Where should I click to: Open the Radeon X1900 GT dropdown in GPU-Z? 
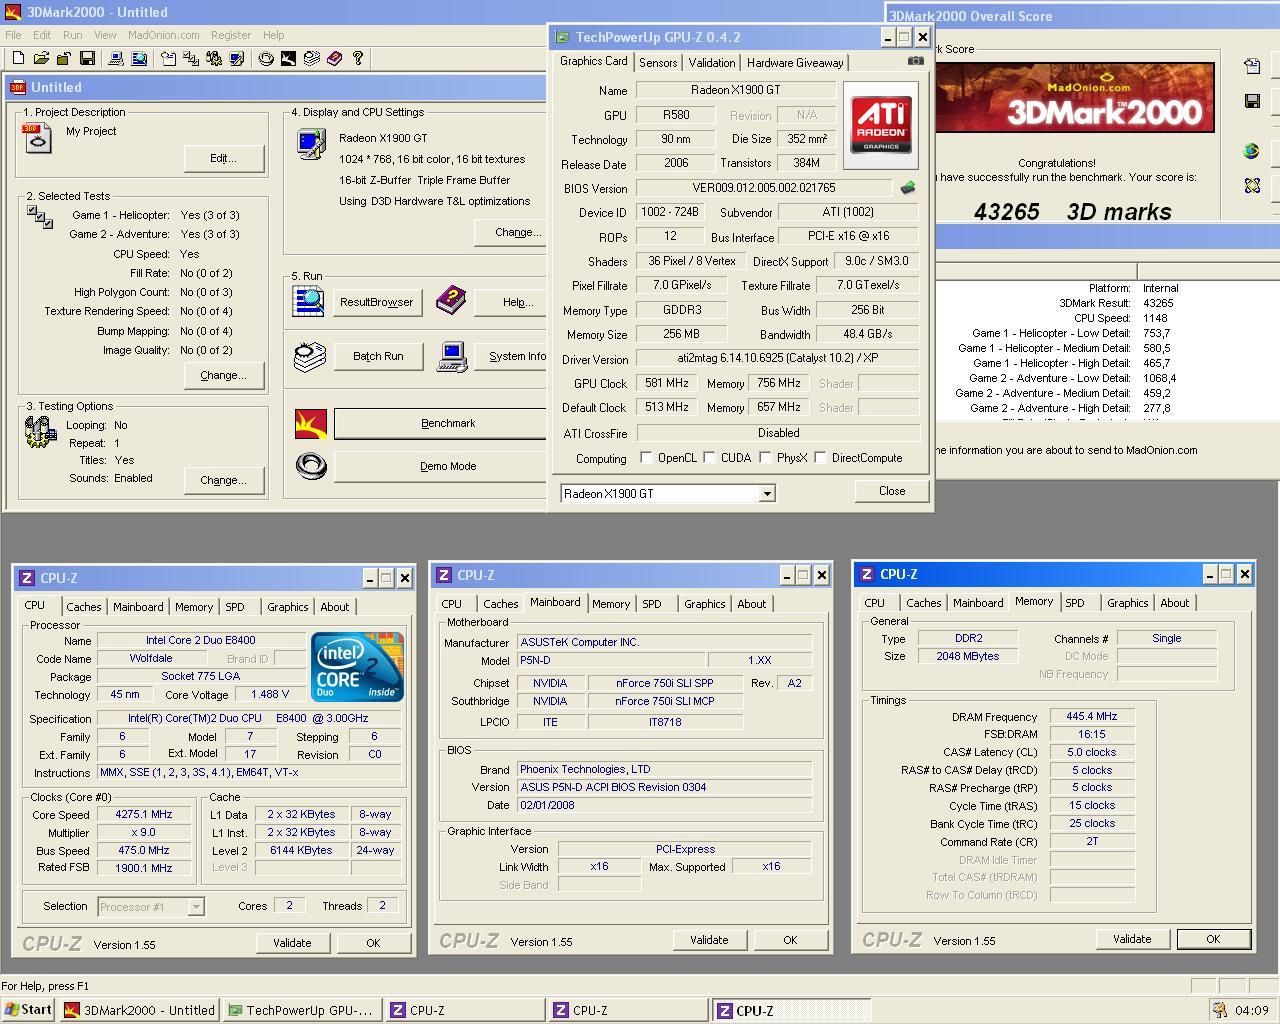767,493
